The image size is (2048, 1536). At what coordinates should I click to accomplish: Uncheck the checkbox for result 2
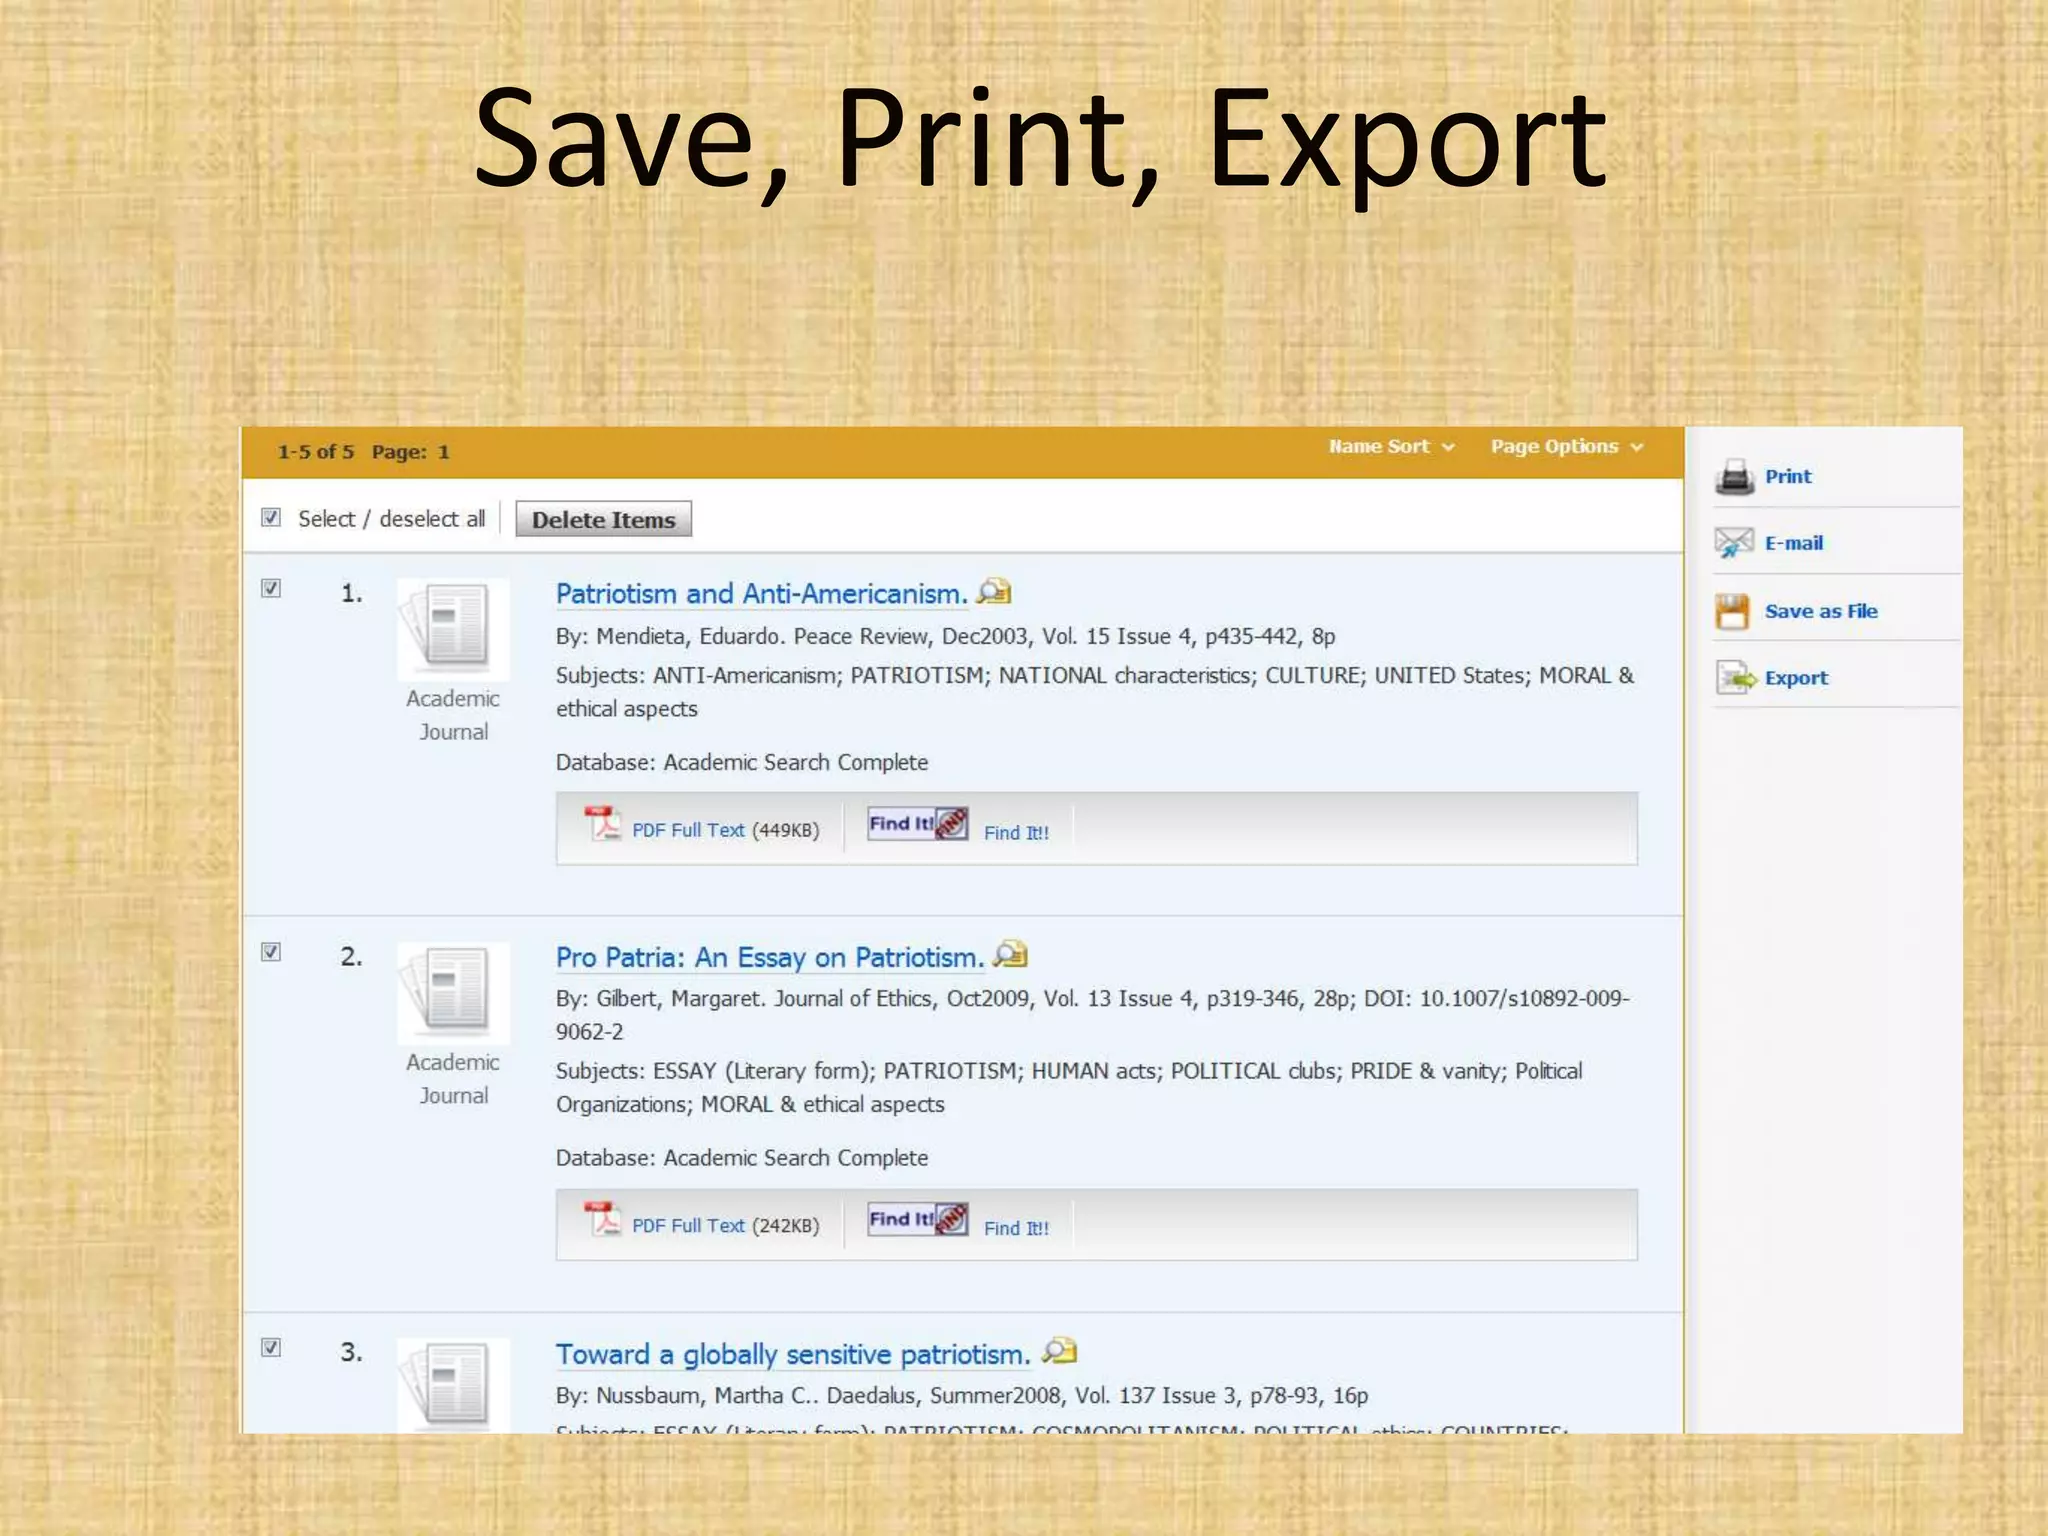point(271,952)
